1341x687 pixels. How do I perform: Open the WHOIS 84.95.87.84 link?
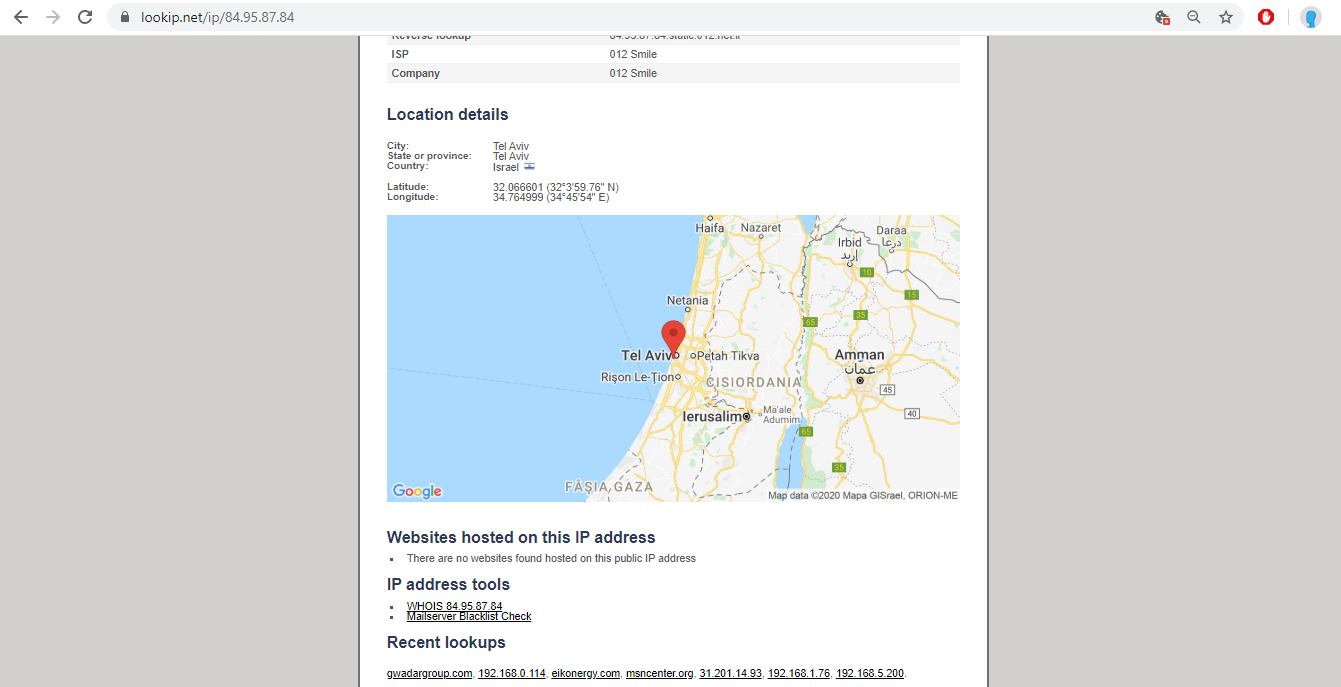(454, 606)
